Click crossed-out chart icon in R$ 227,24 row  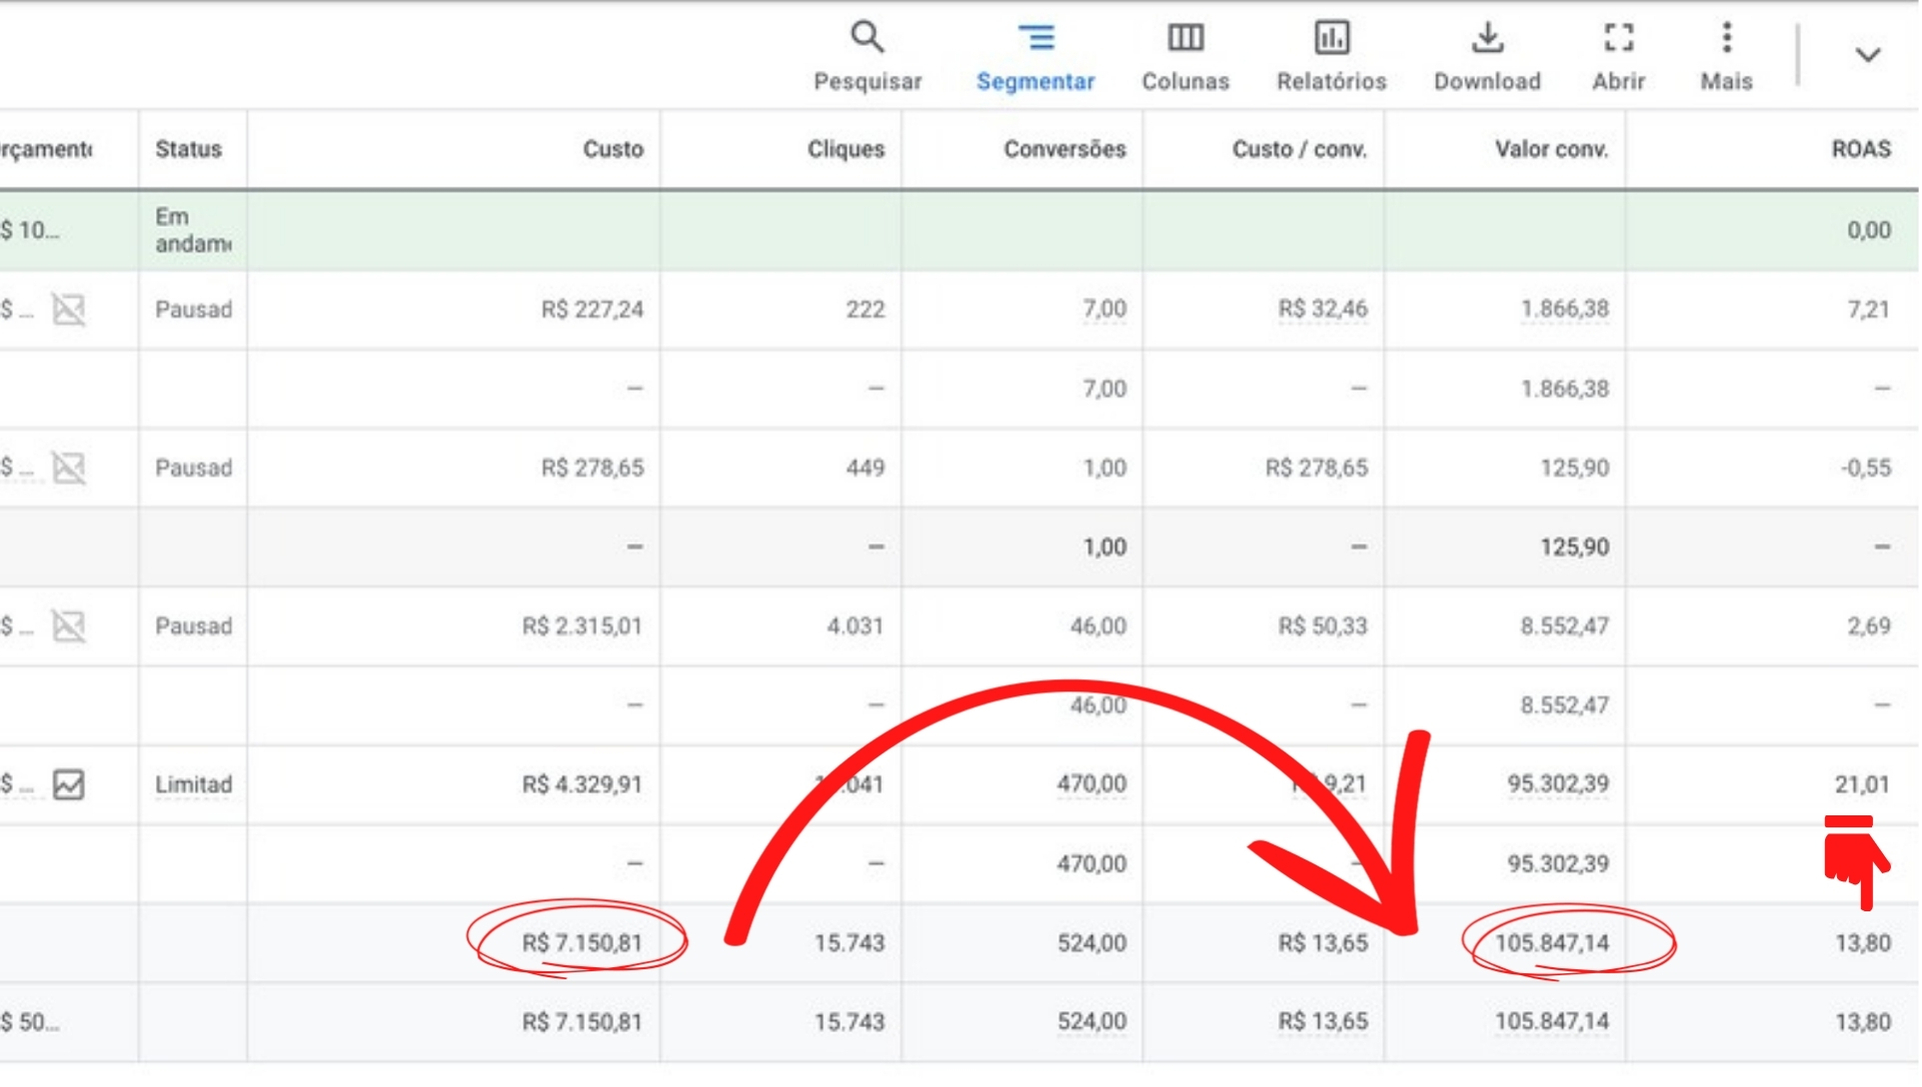click(x=69, y=310)
